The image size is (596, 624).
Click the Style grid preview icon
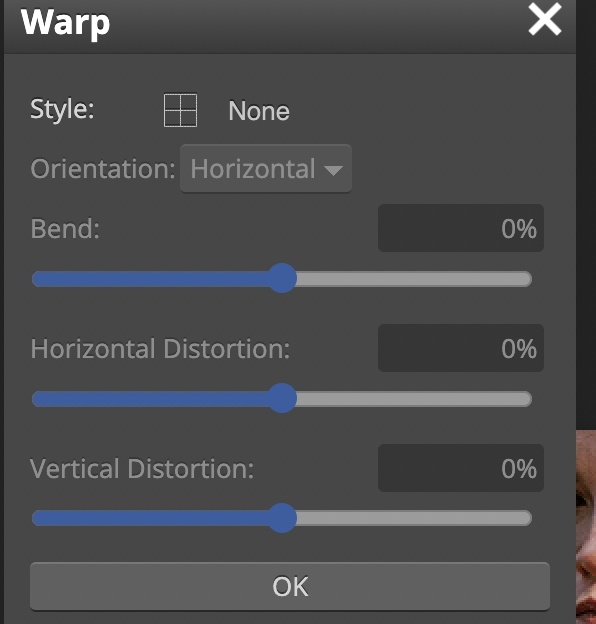click(180, 110)
